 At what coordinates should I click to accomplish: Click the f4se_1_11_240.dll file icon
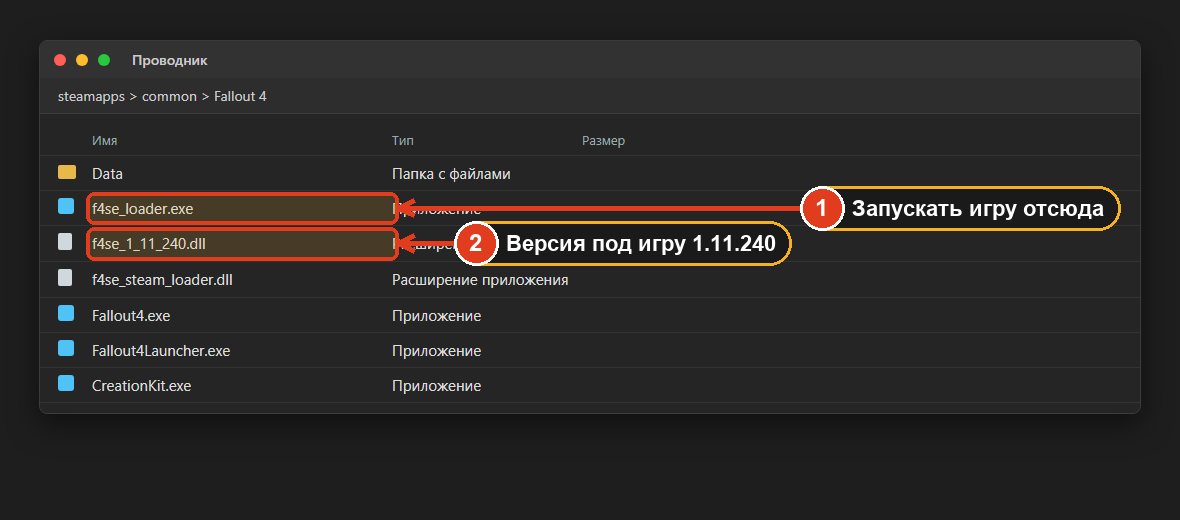66,242
